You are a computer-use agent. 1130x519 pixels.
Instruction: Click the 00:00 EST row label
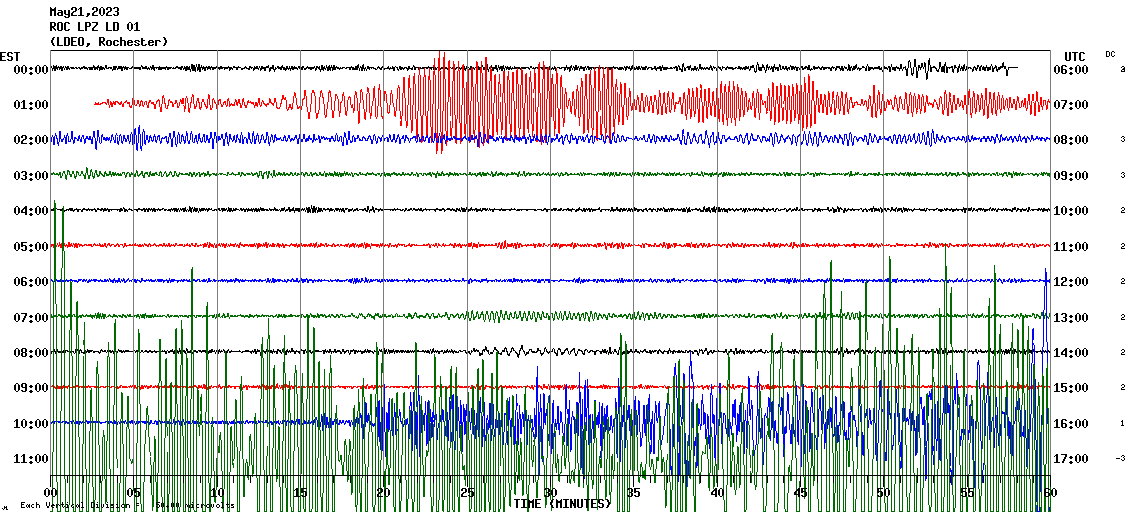click(x=30, y=70)
